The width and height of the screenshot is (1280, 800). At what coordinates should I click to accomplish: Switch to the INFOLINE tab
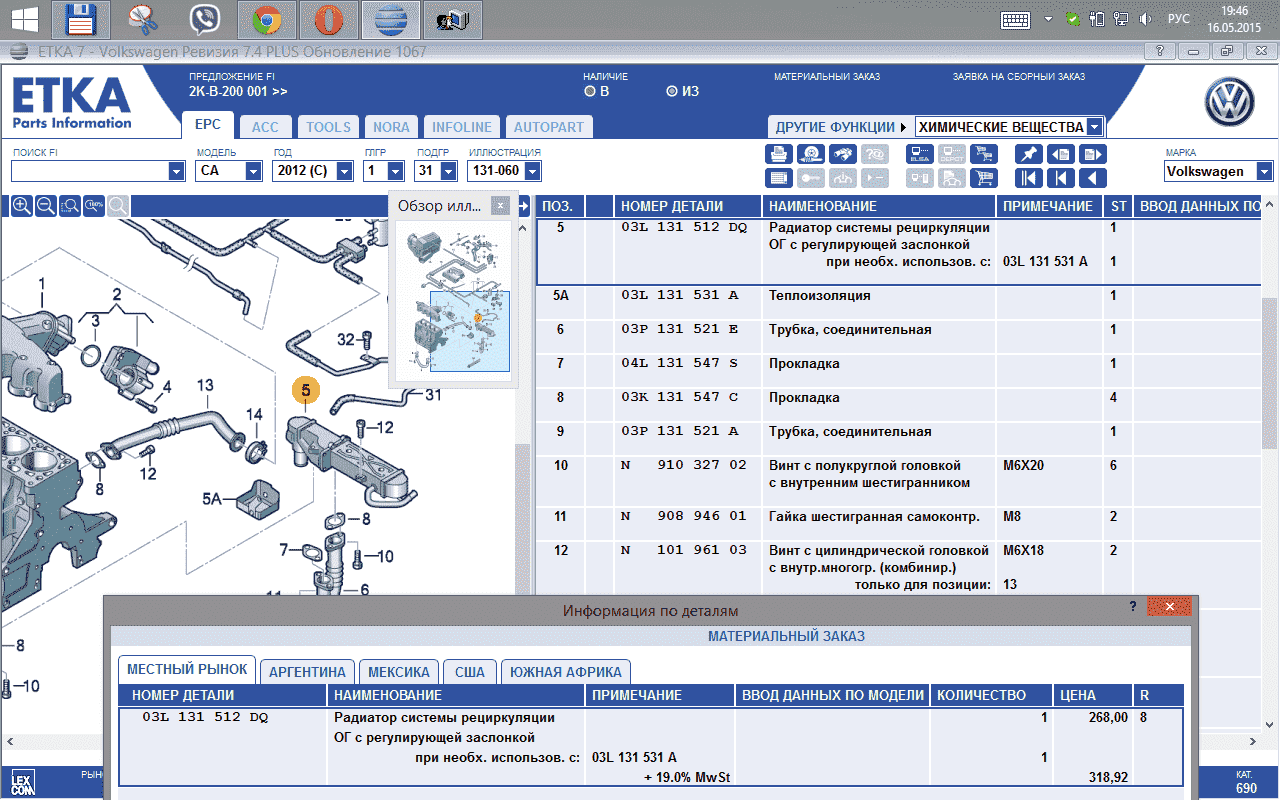(461, 127)
